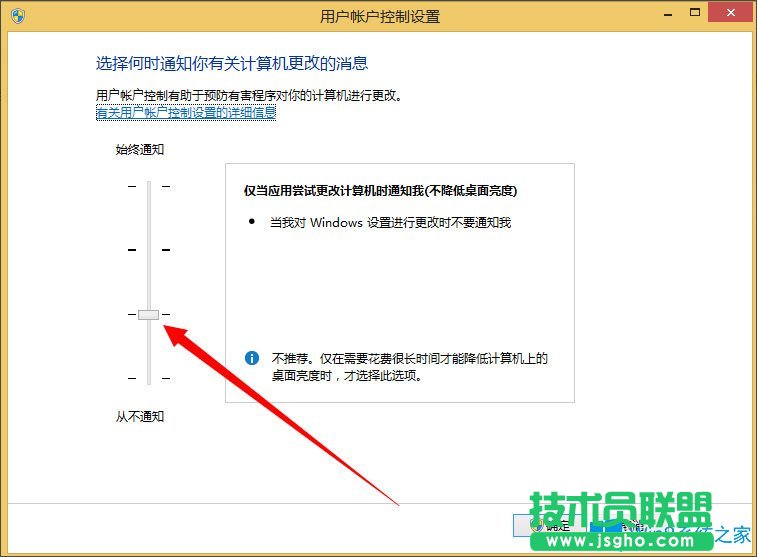Click the bullet text about Windows 设置
This screenshot has width=757, height=557.
click(x=390, y=223)
